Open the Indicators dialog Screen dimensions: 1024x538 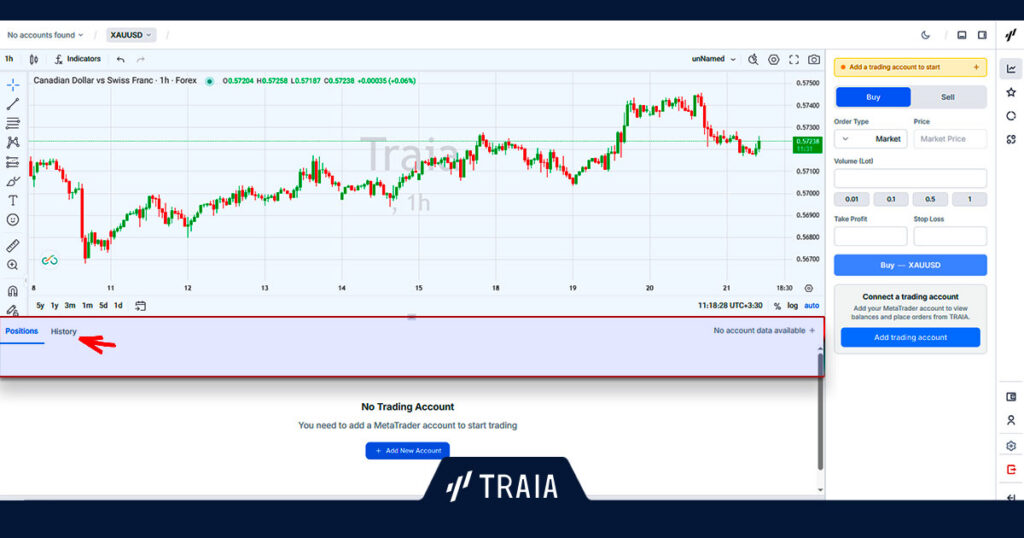(78, 59)
